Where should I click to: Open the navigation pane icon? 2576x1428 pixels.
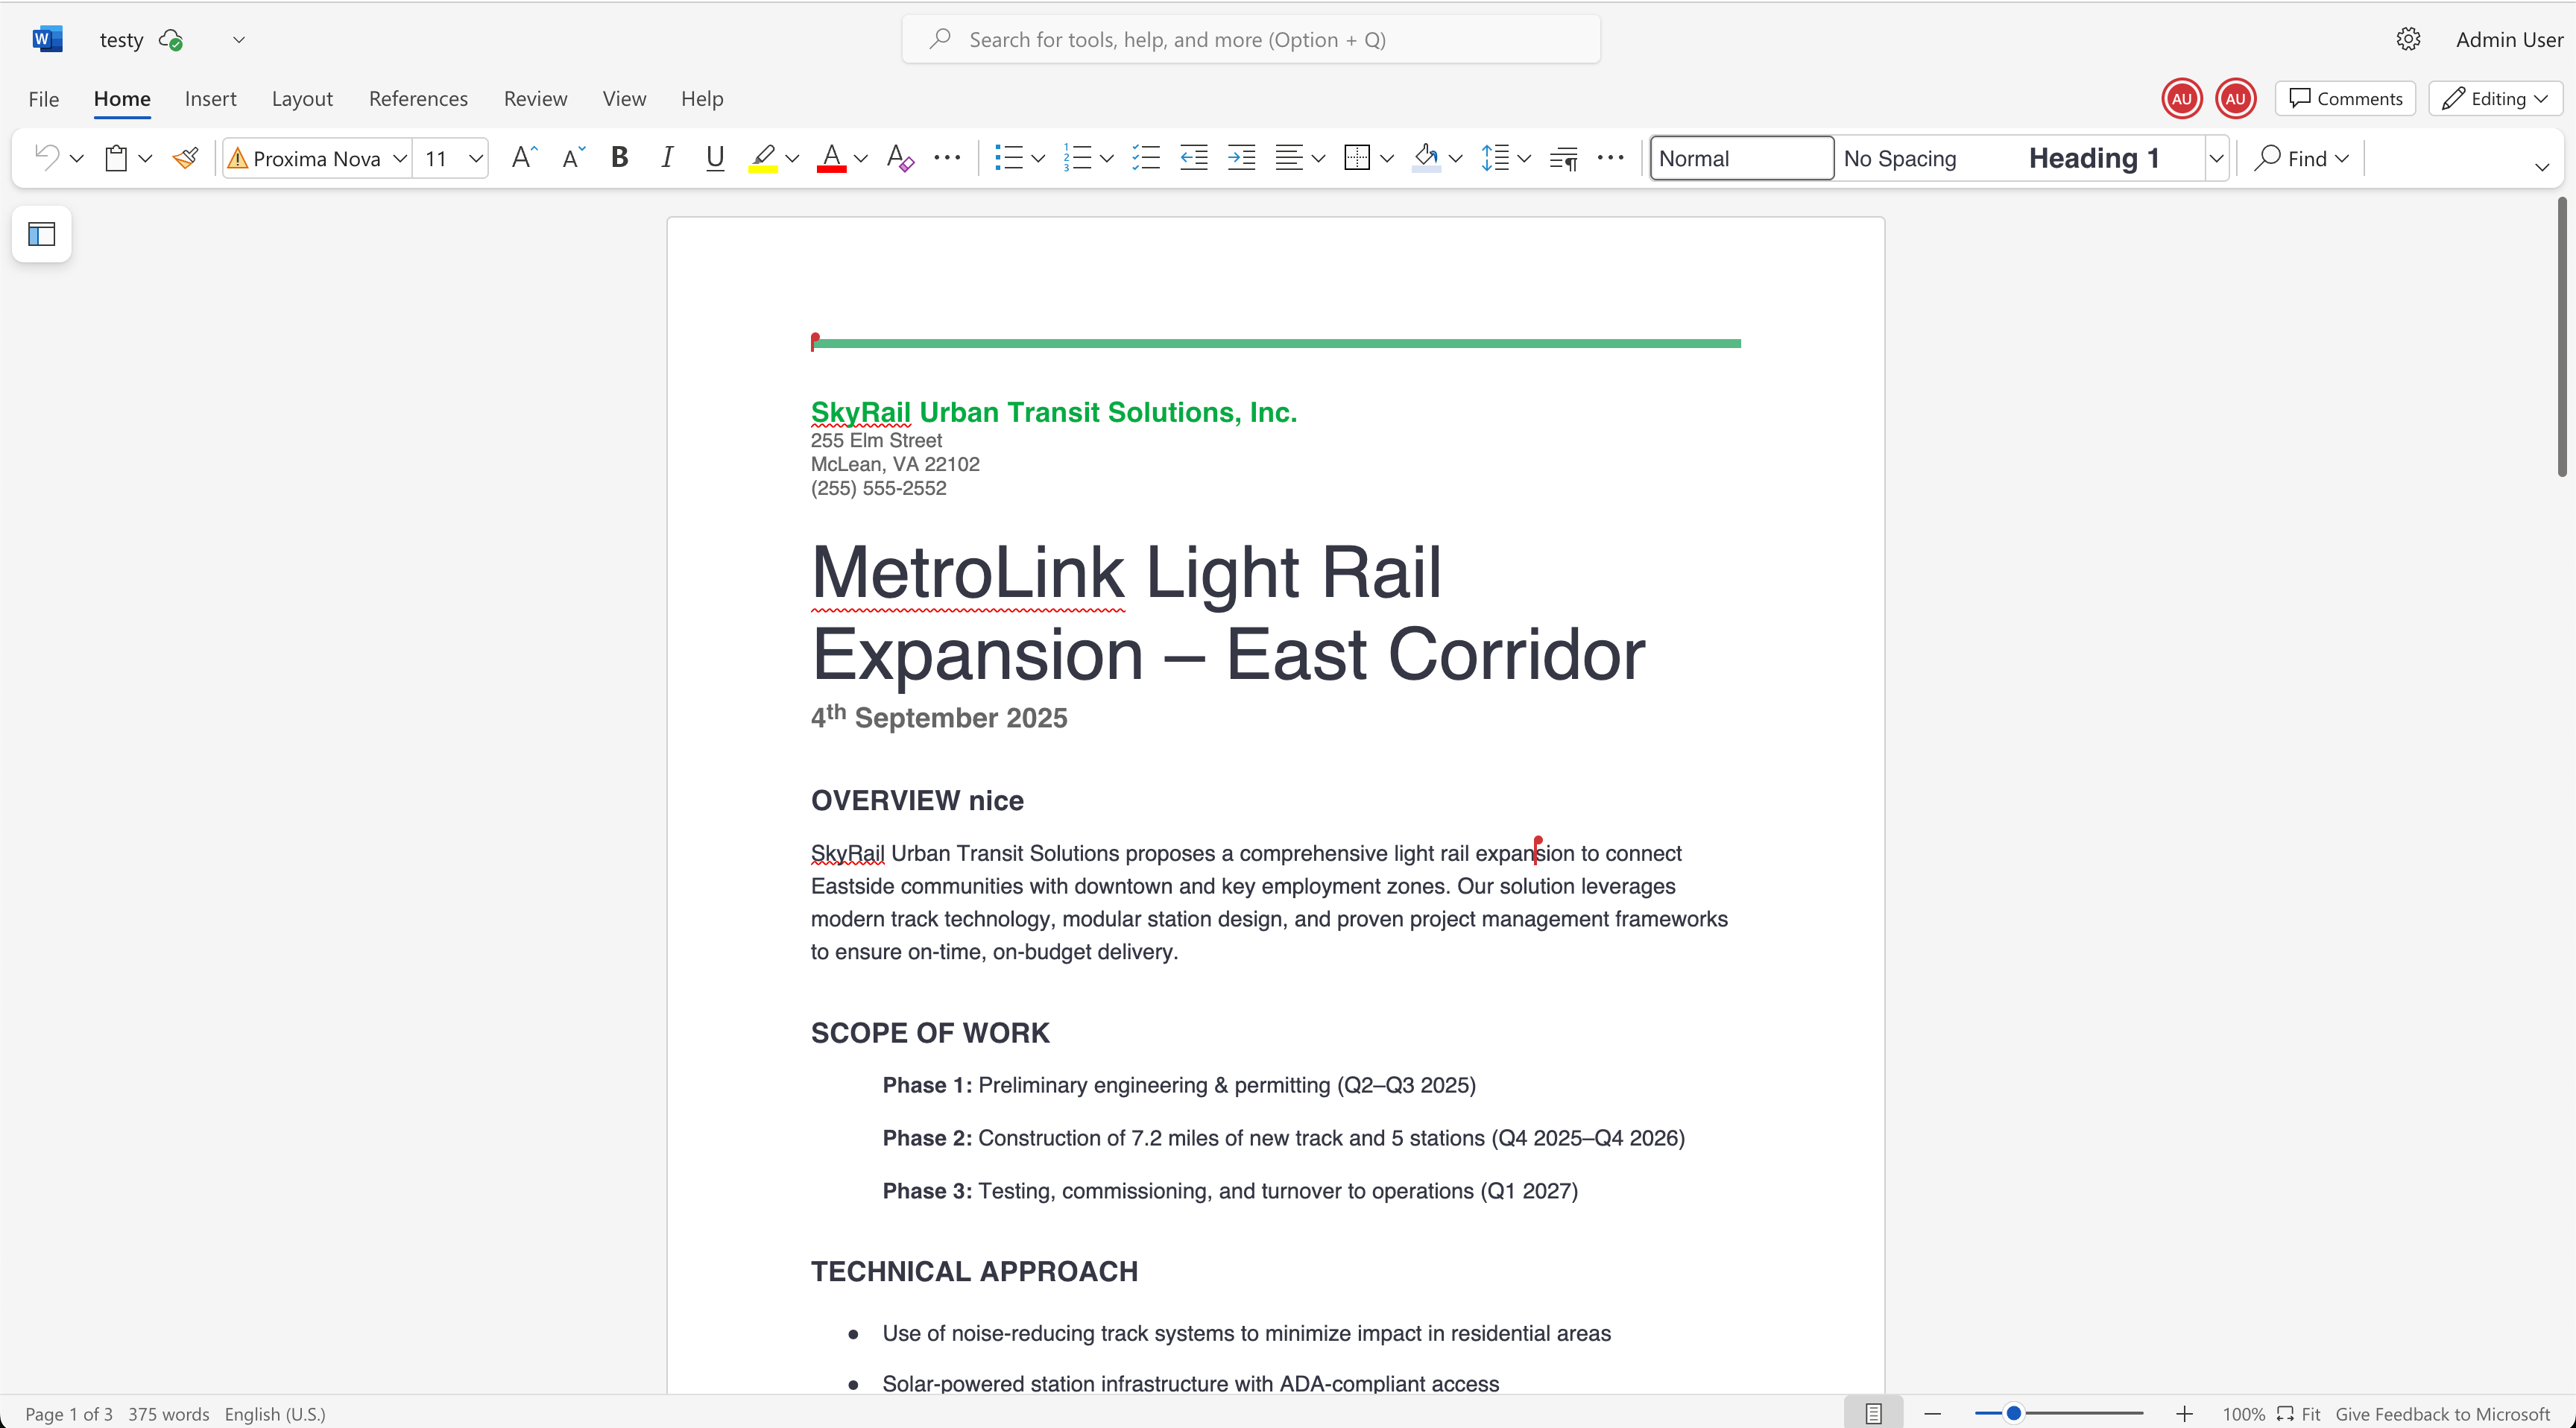[41, 235]
